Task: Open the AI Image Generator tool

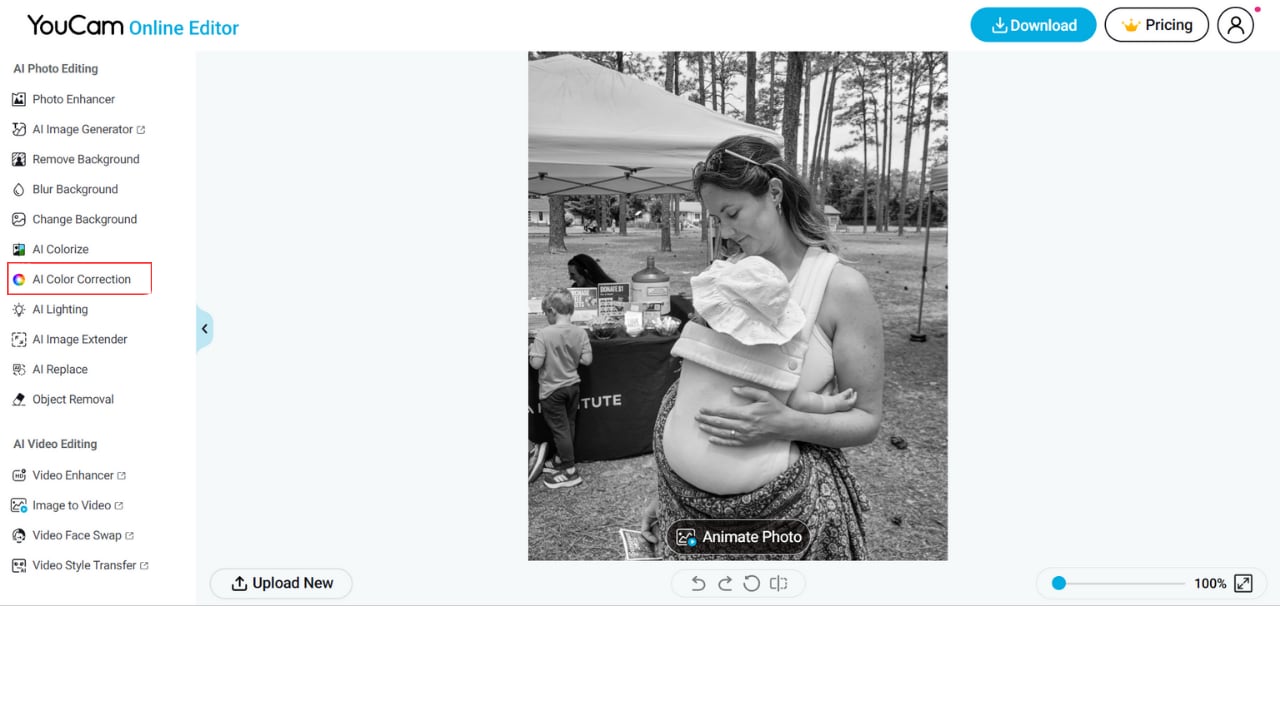Action: 82,129
